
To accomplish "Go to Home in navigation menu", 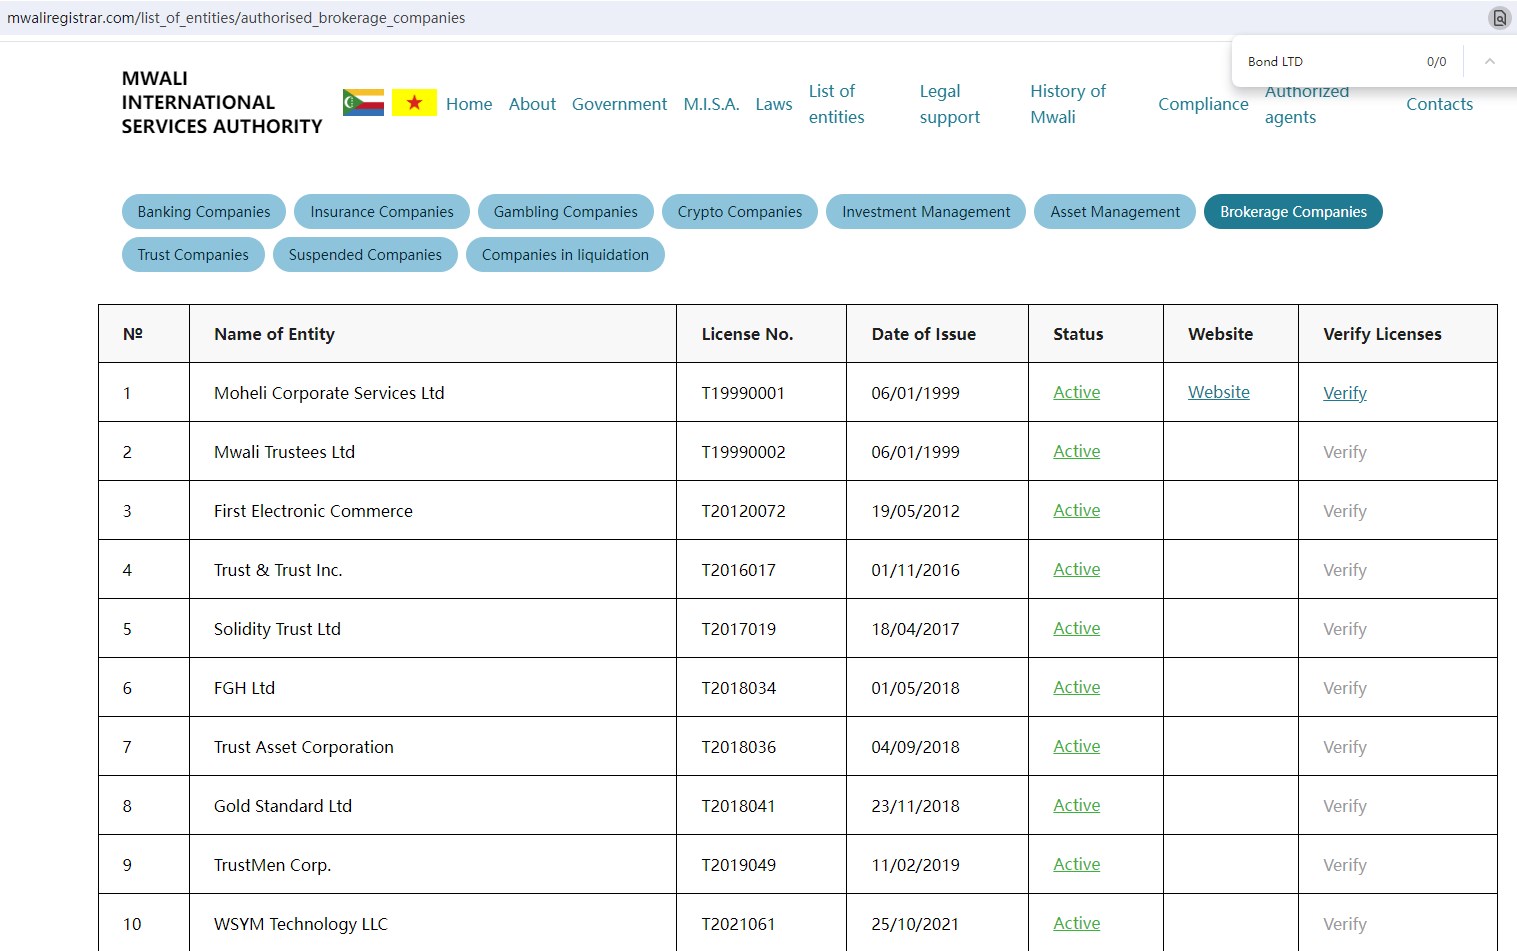I will click(x=469, y=104).
